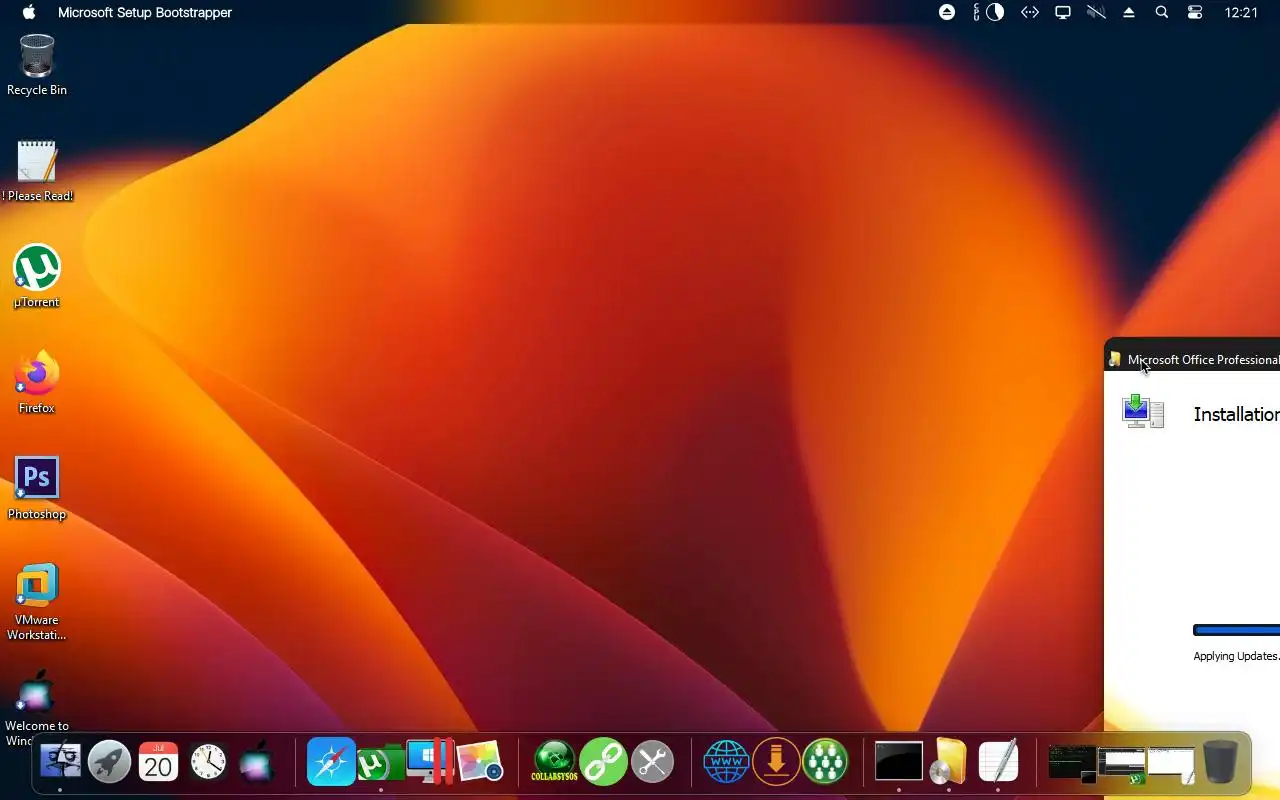Open Control Center toggles in menu bar
This screenshot has width=1280, height=800.
1195,12
